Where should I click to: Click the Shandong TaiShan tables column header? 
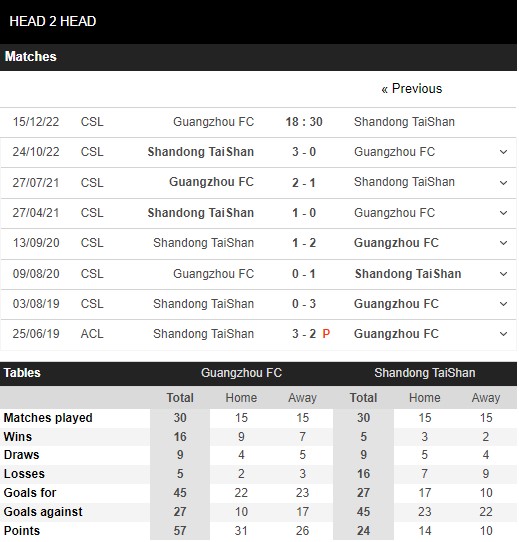click(425, 373)
